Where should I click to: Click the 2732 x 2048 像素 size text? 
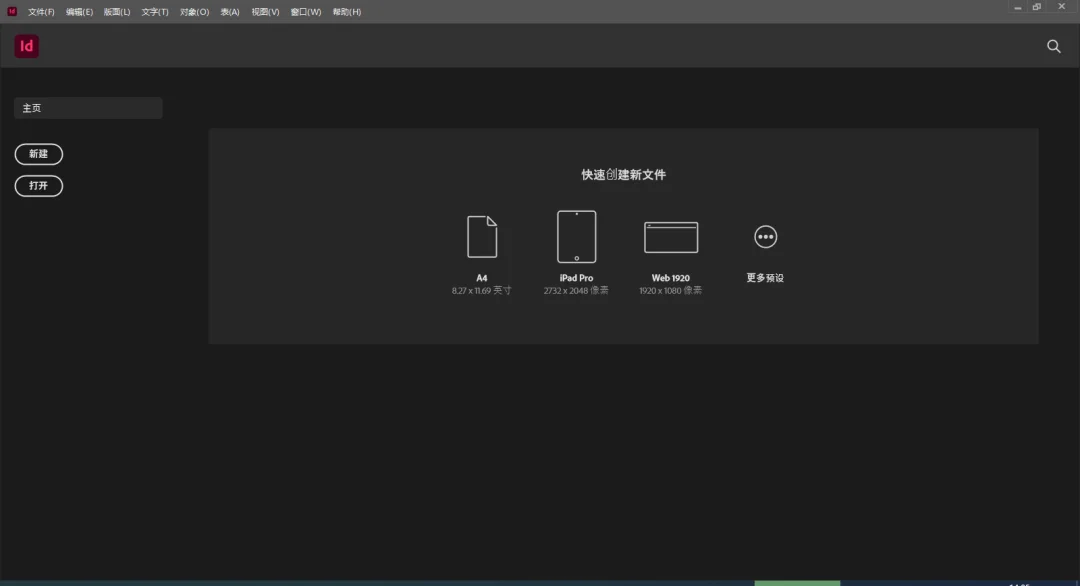[577, 291]
